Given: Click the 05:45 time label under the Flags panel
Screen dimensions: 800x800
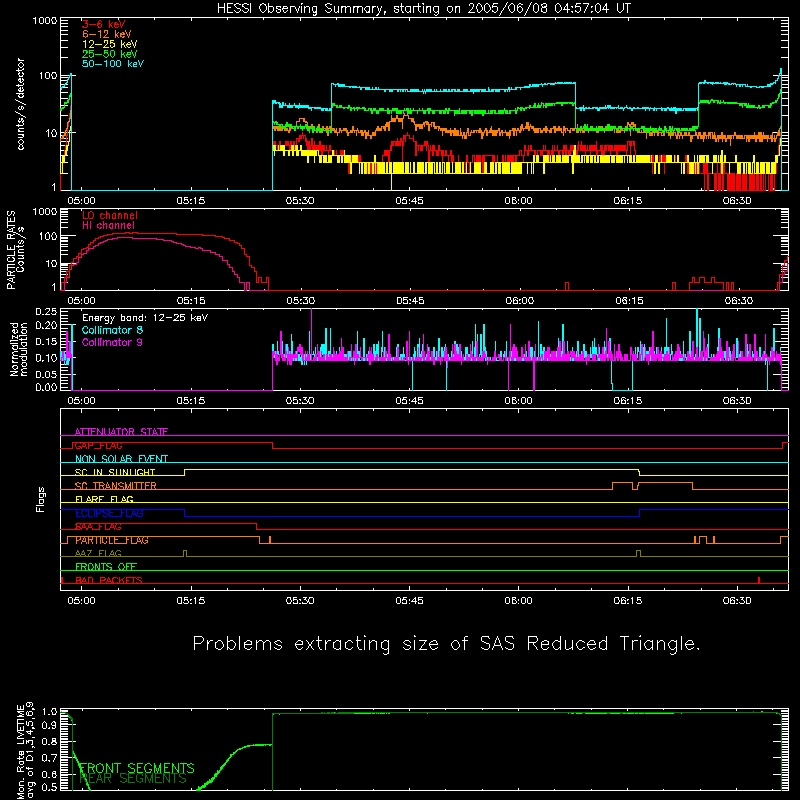Looking at the screenshot, I should [409, 601].
